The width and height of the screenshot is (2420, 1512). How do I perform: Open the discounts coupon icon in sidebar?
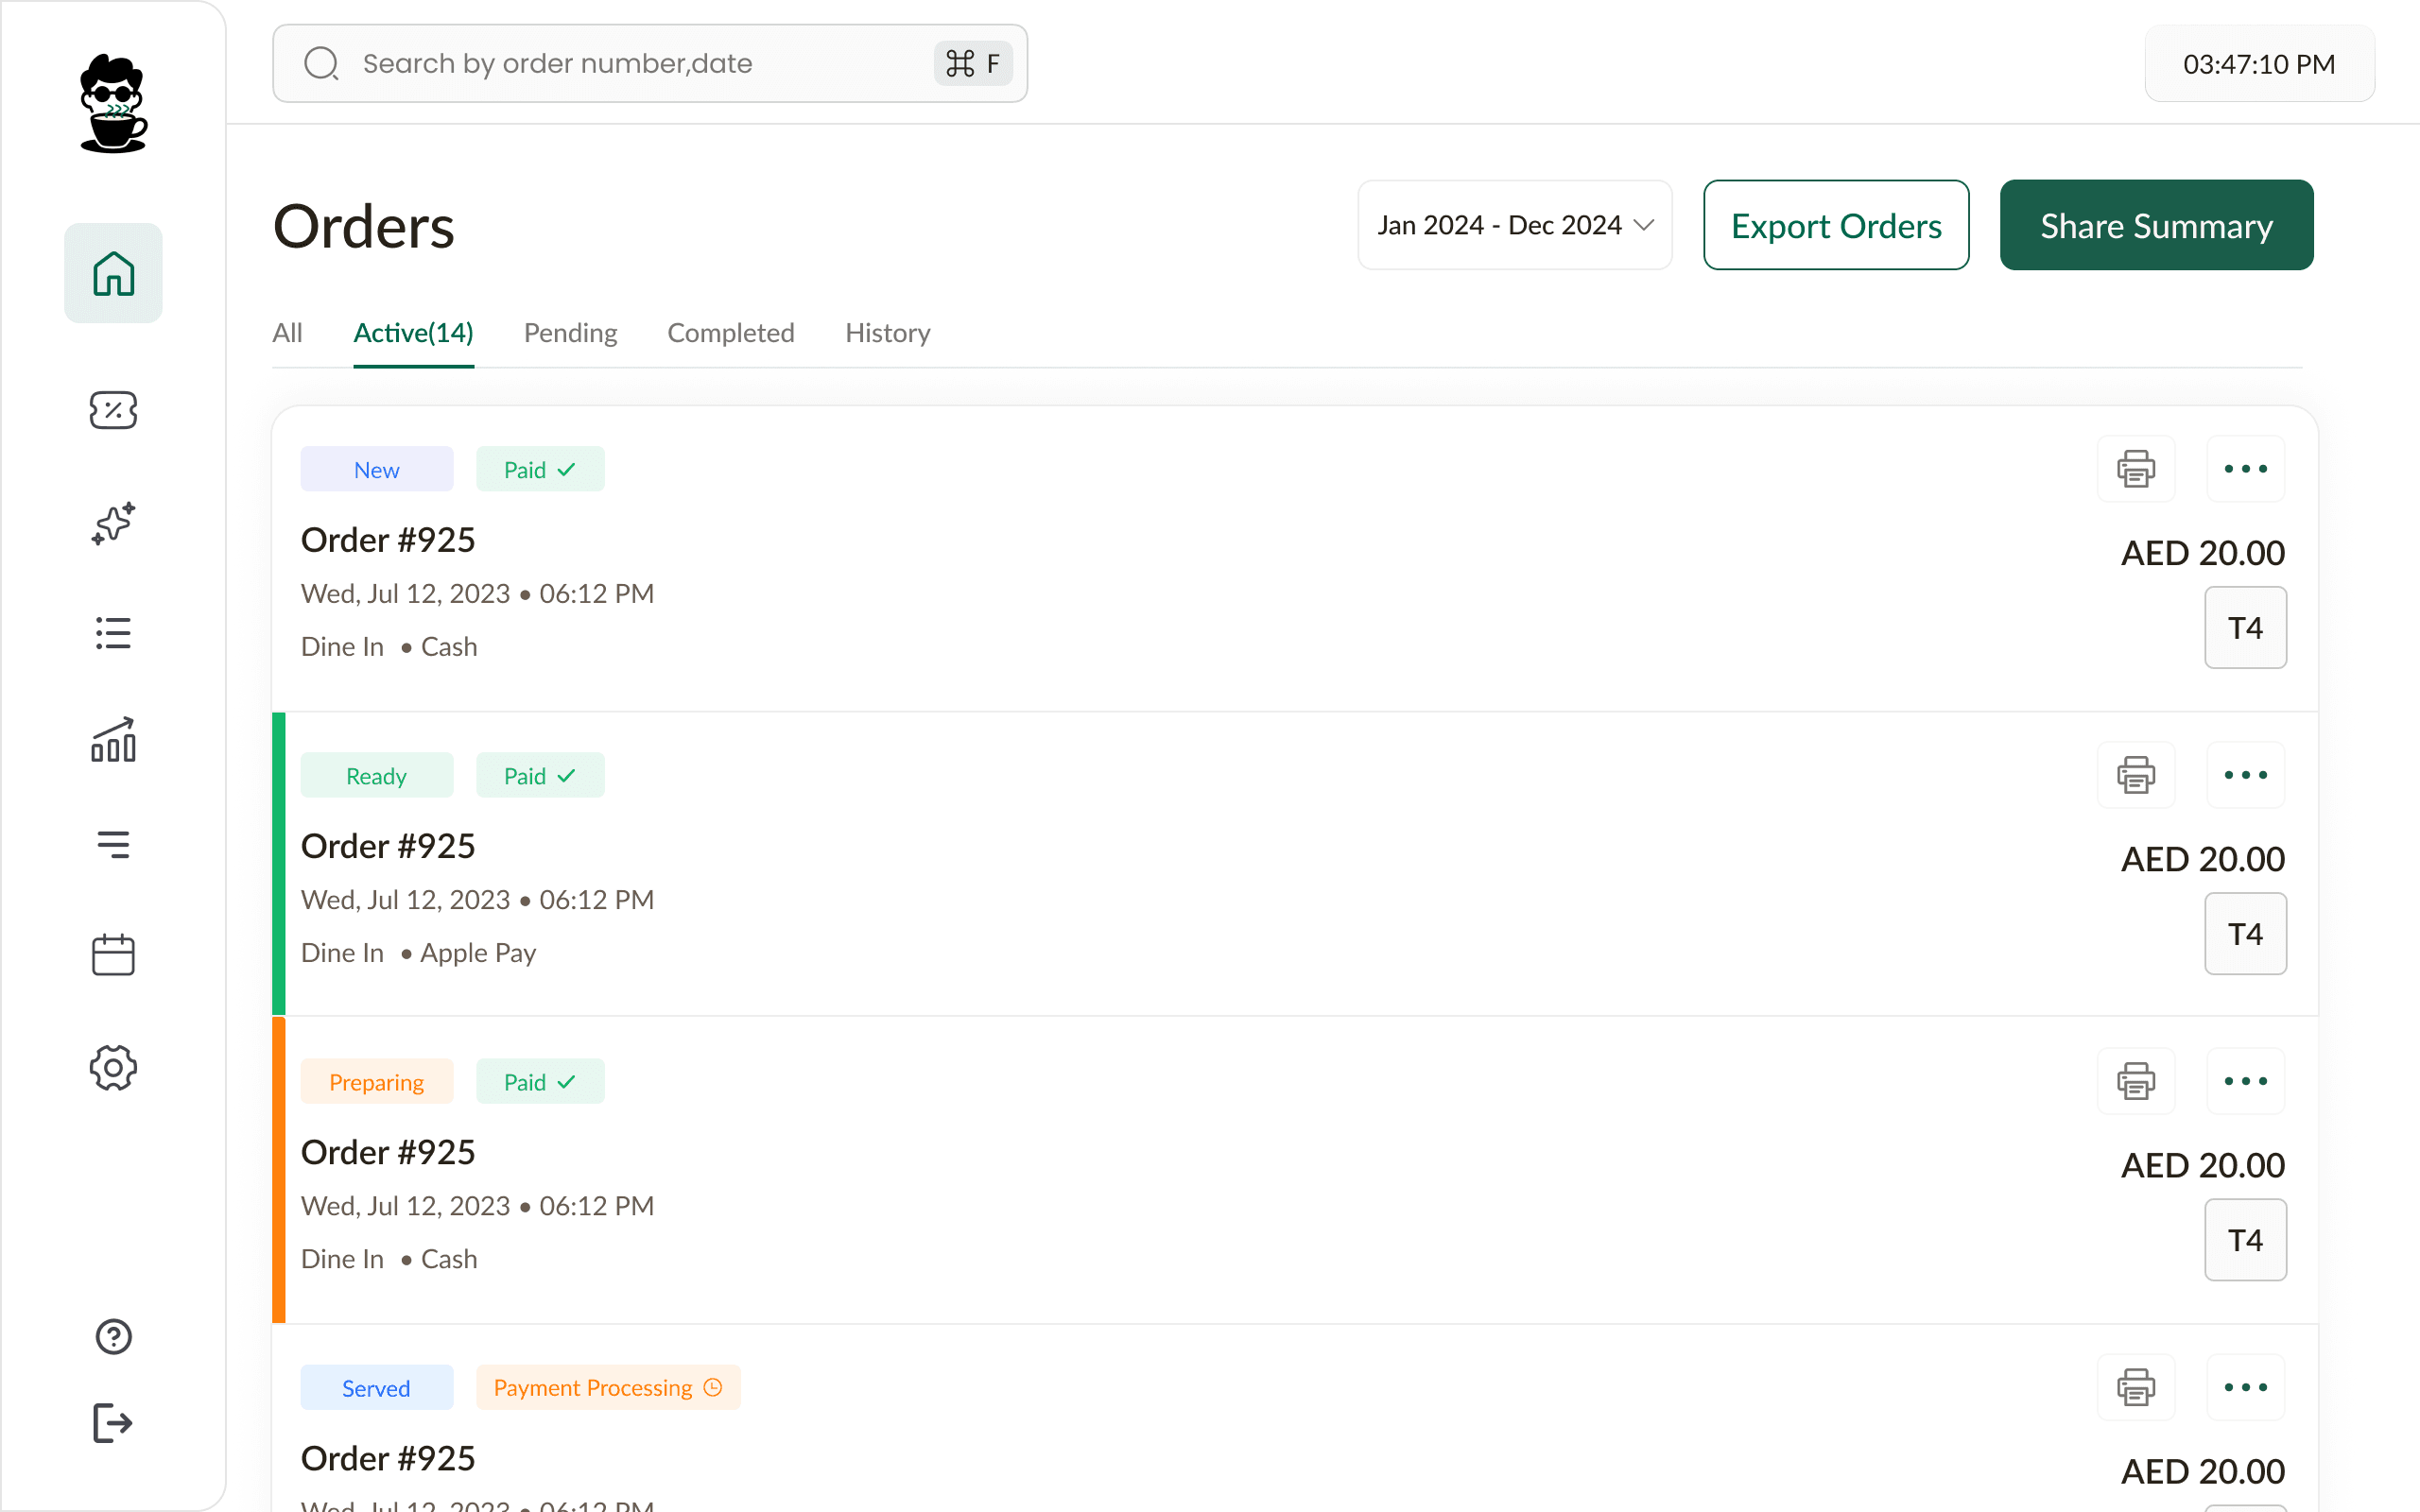click(113, 410)
